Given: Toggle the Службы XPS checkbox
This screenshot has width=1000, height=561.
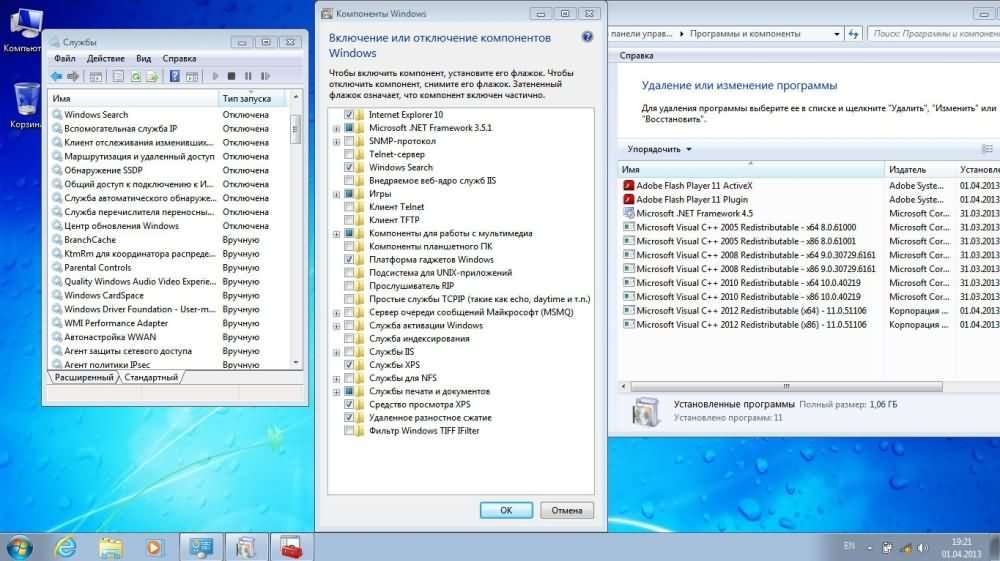Looking at the screenshot, I should 349,365.
